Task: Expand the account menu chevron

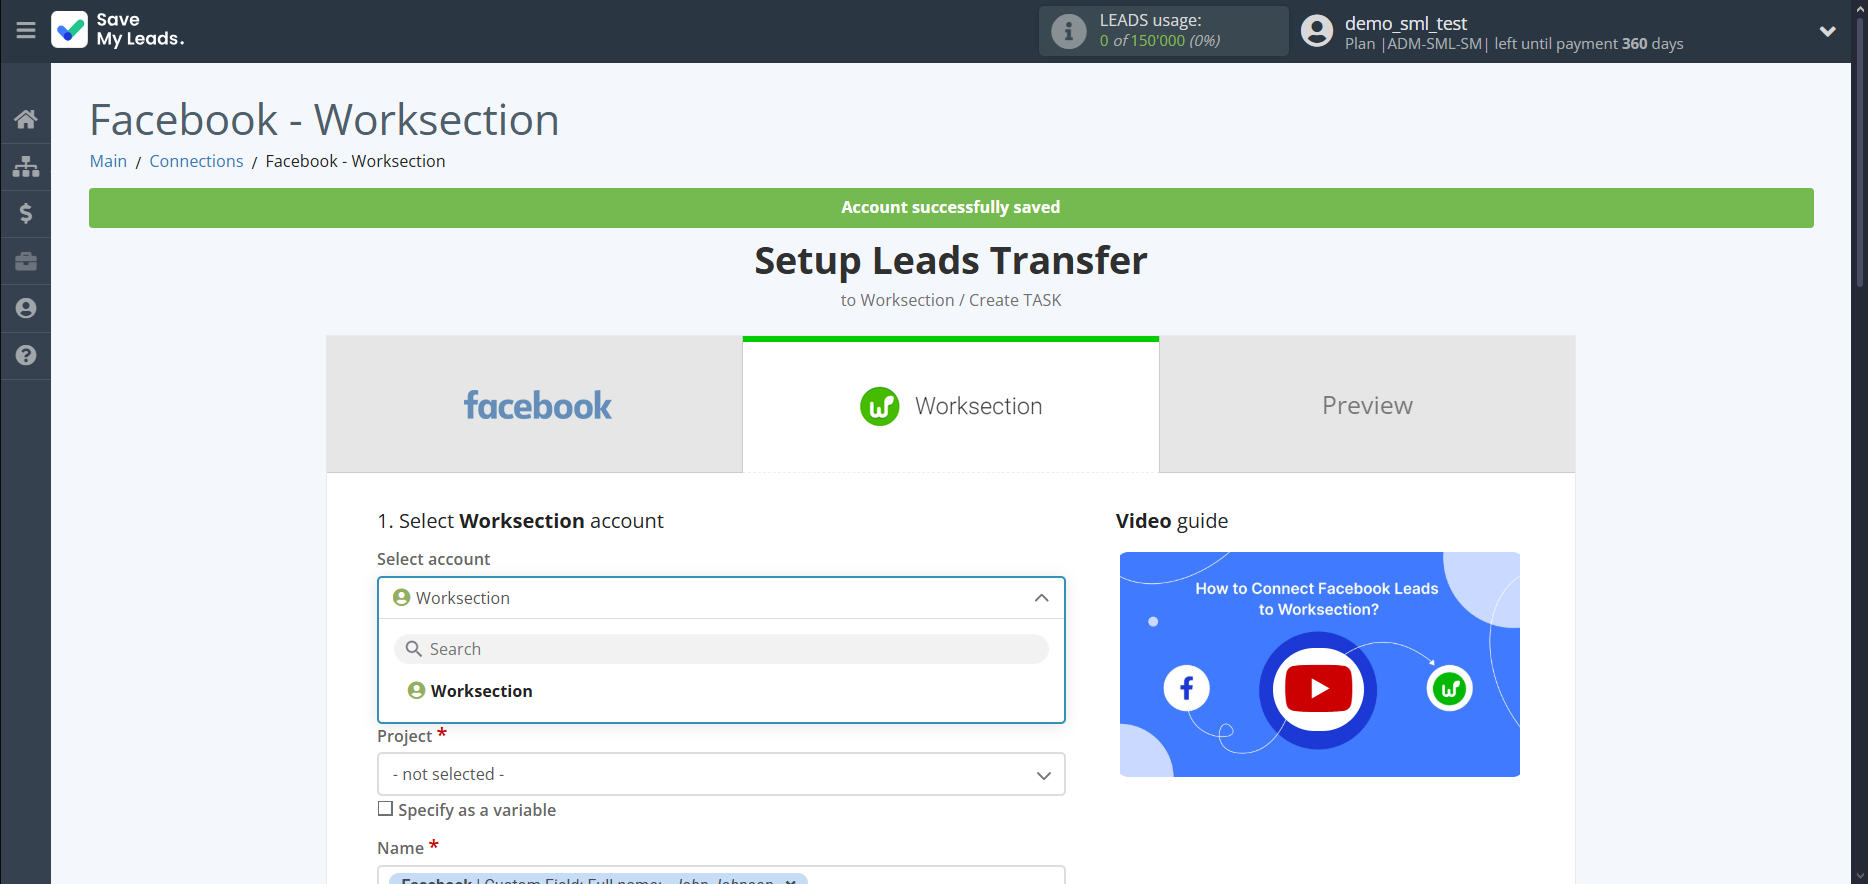Action: coord(1827,31)
